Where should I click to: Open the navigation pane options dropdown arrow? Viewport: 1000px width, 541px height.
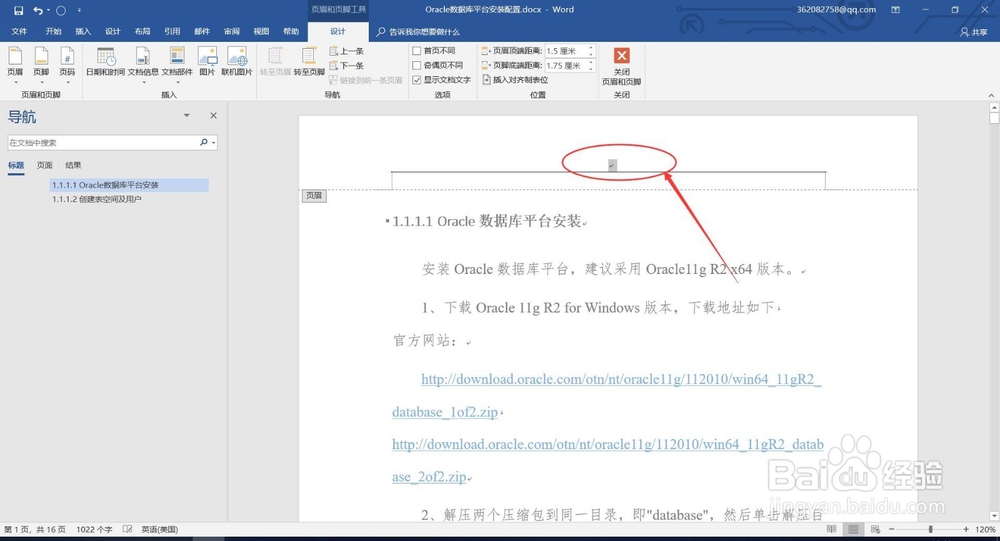(187, 115)
